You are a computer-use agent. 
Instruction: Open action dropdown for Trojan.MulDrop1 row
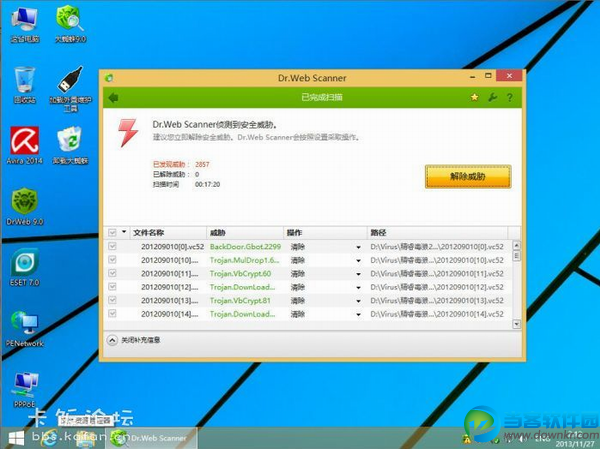358,261
